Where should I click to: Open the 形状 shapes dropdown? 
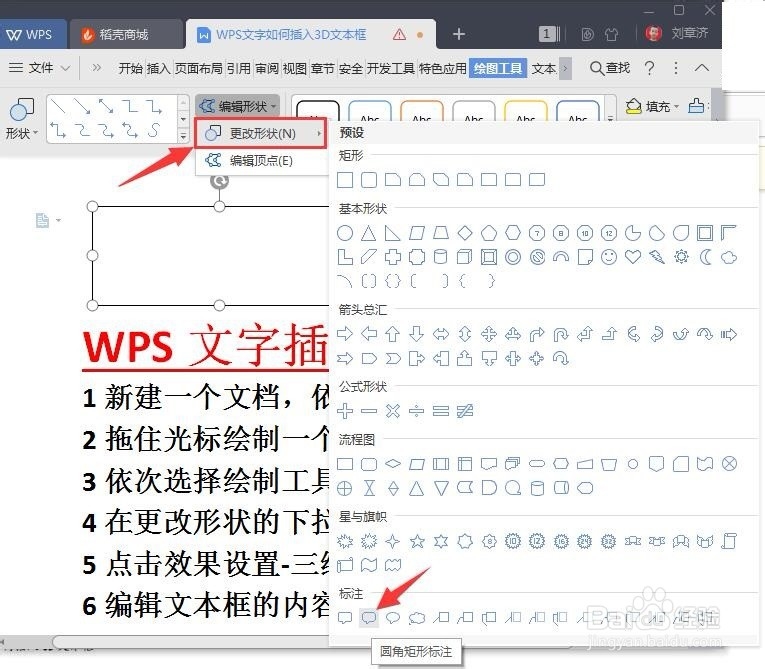tap(21, 119)
